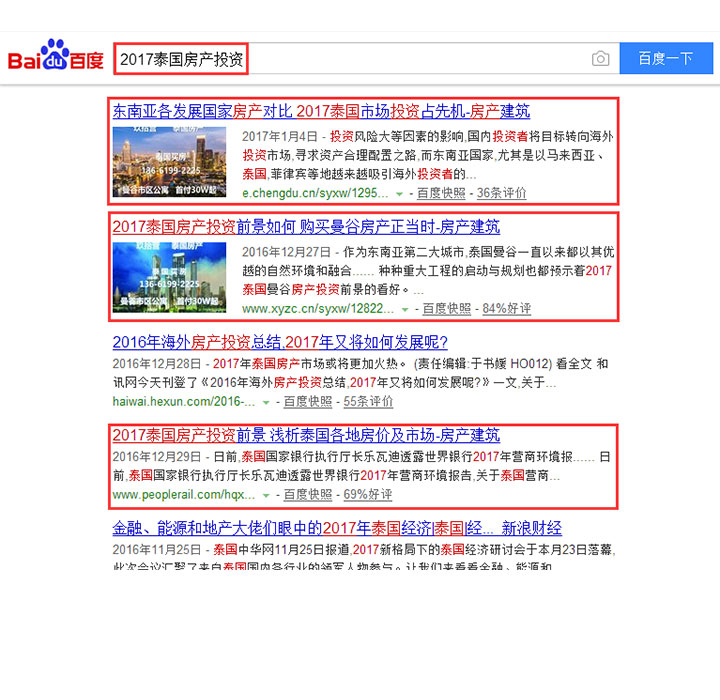The width and height of the screenshot is (720, 700).
Task: Open 百度快照 for www.peoplerail.com result
Action: [x=308, y=495]
